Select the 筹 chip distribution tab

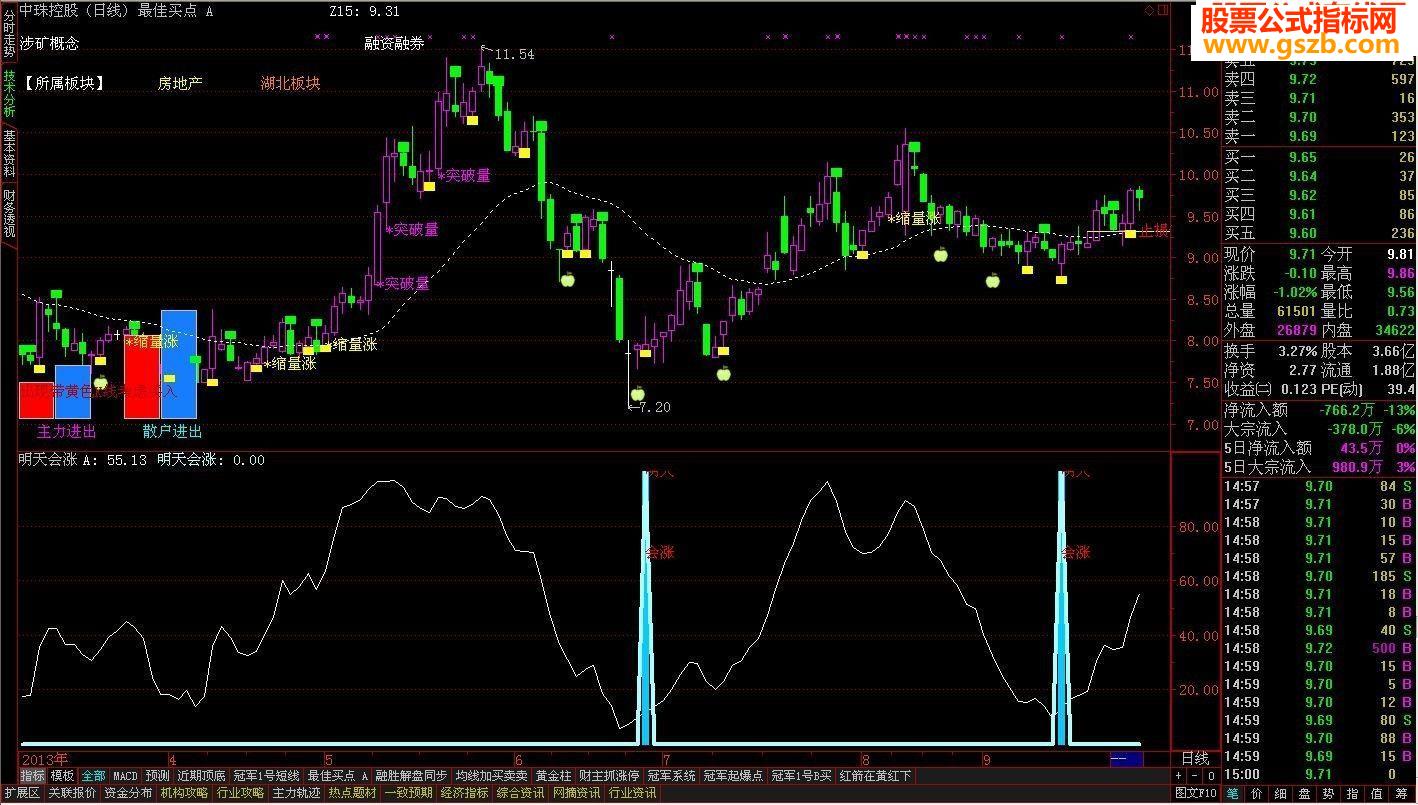tap(1403, 794)
